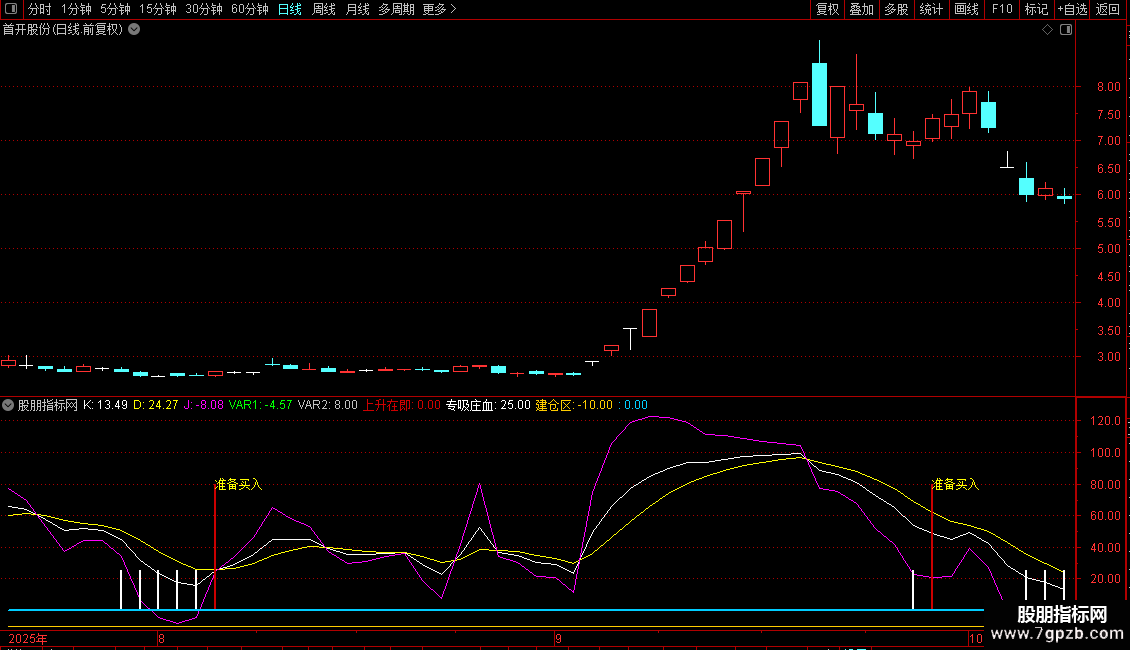Switch to 周线 weekly chart
The image size is (1130, 650).
[324, 9]
